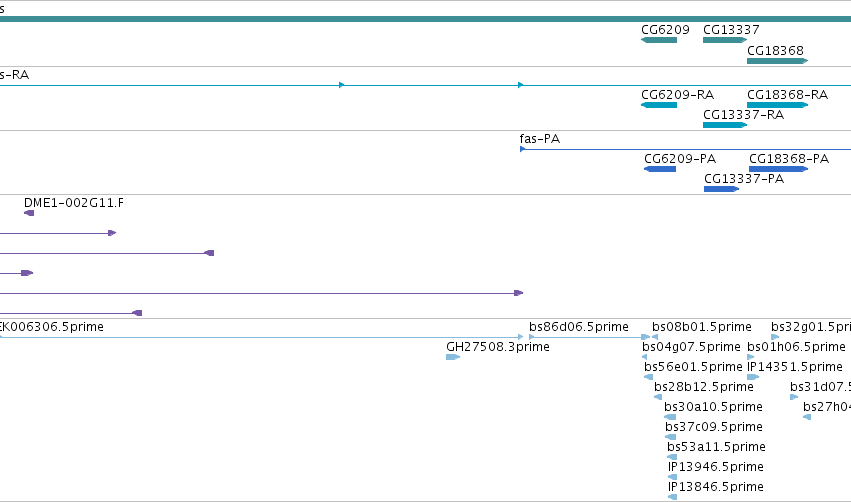Image resolution: width=851 pixels, height=502 pixels.
Task: Select the IP14351.5prime EST arrow glyph
Action: (753, 377)
